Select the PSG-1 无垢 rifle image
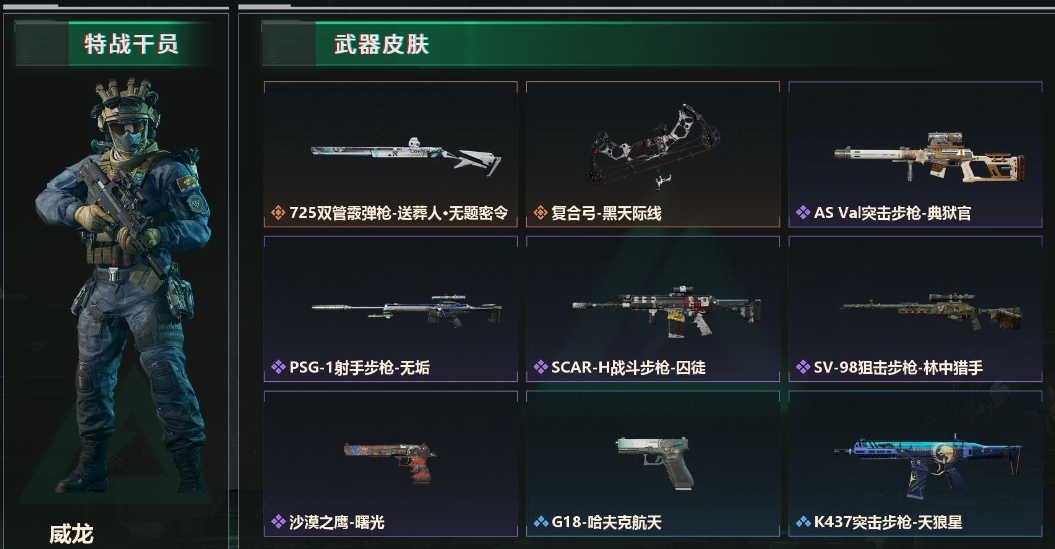Screen dimensions: 1055x549 pos(406,311)
